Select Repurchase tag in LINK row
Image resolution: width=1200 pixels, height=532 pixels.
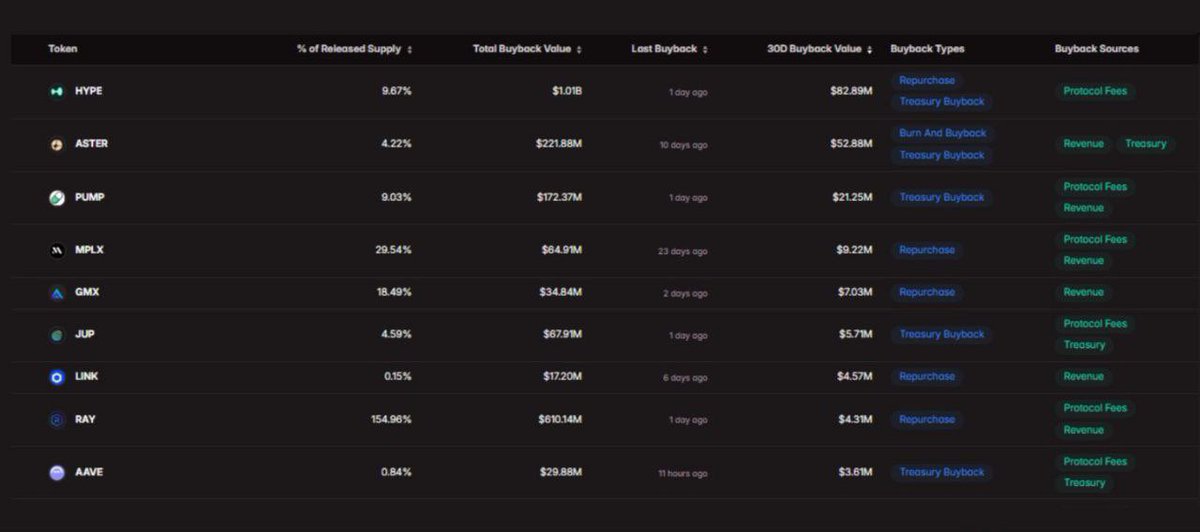(x=927, y=377)
